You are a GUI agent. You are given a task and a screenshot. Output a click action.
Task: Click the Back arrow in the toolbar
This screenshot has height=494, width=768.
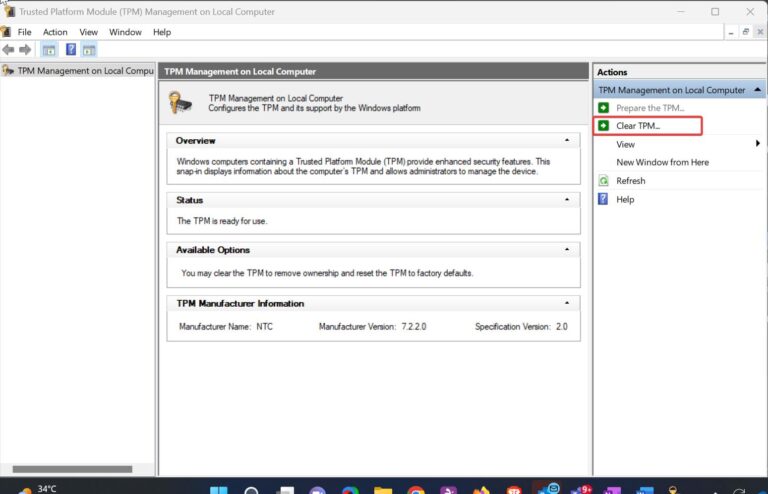tap(8, 50)
